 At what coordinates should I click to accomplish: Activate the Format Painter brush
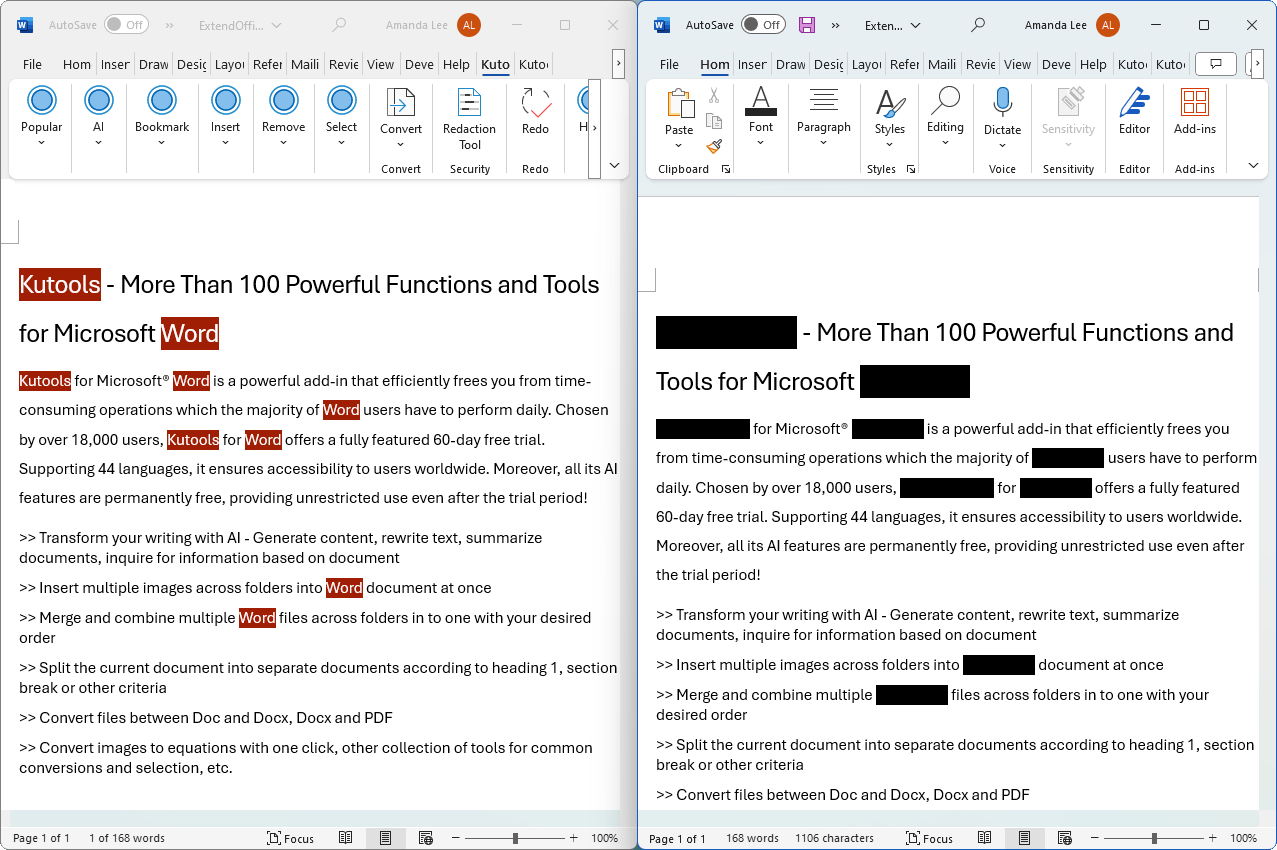coord(714,146)
